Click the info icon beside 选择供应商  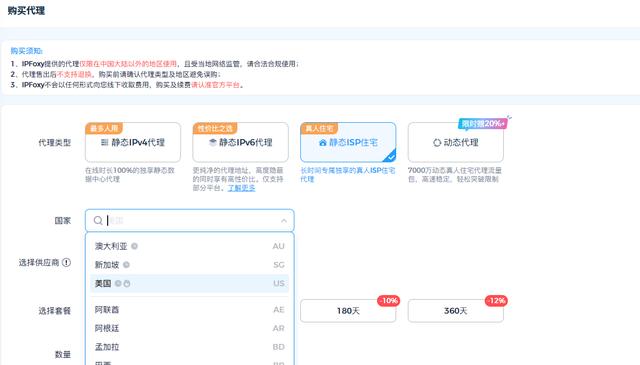(66, 263)
